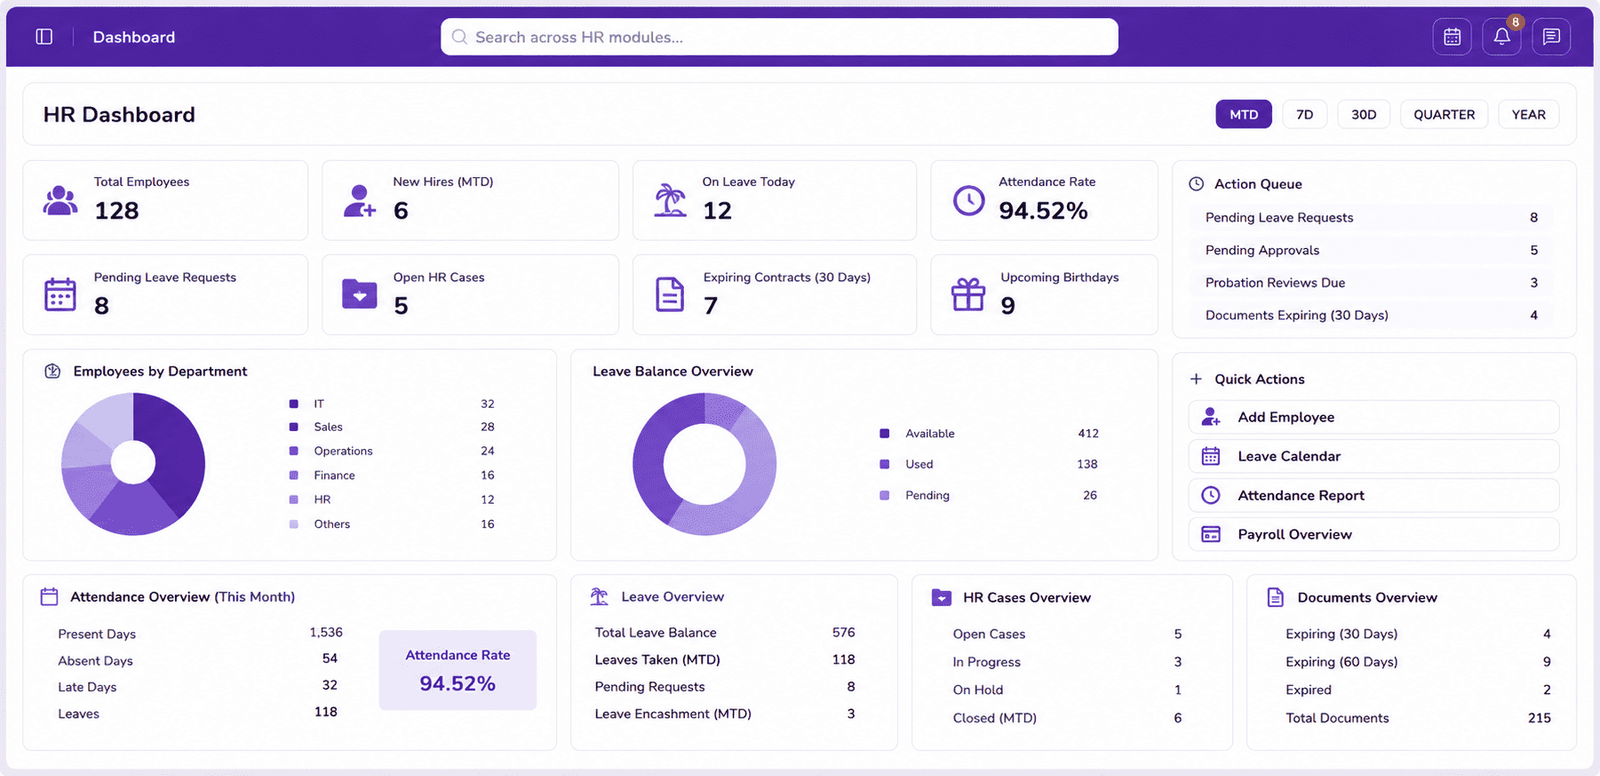Click the In Progress cases row
Image resolution: width=1600 pixels, height=776 pixels.
pos(1068,662)
